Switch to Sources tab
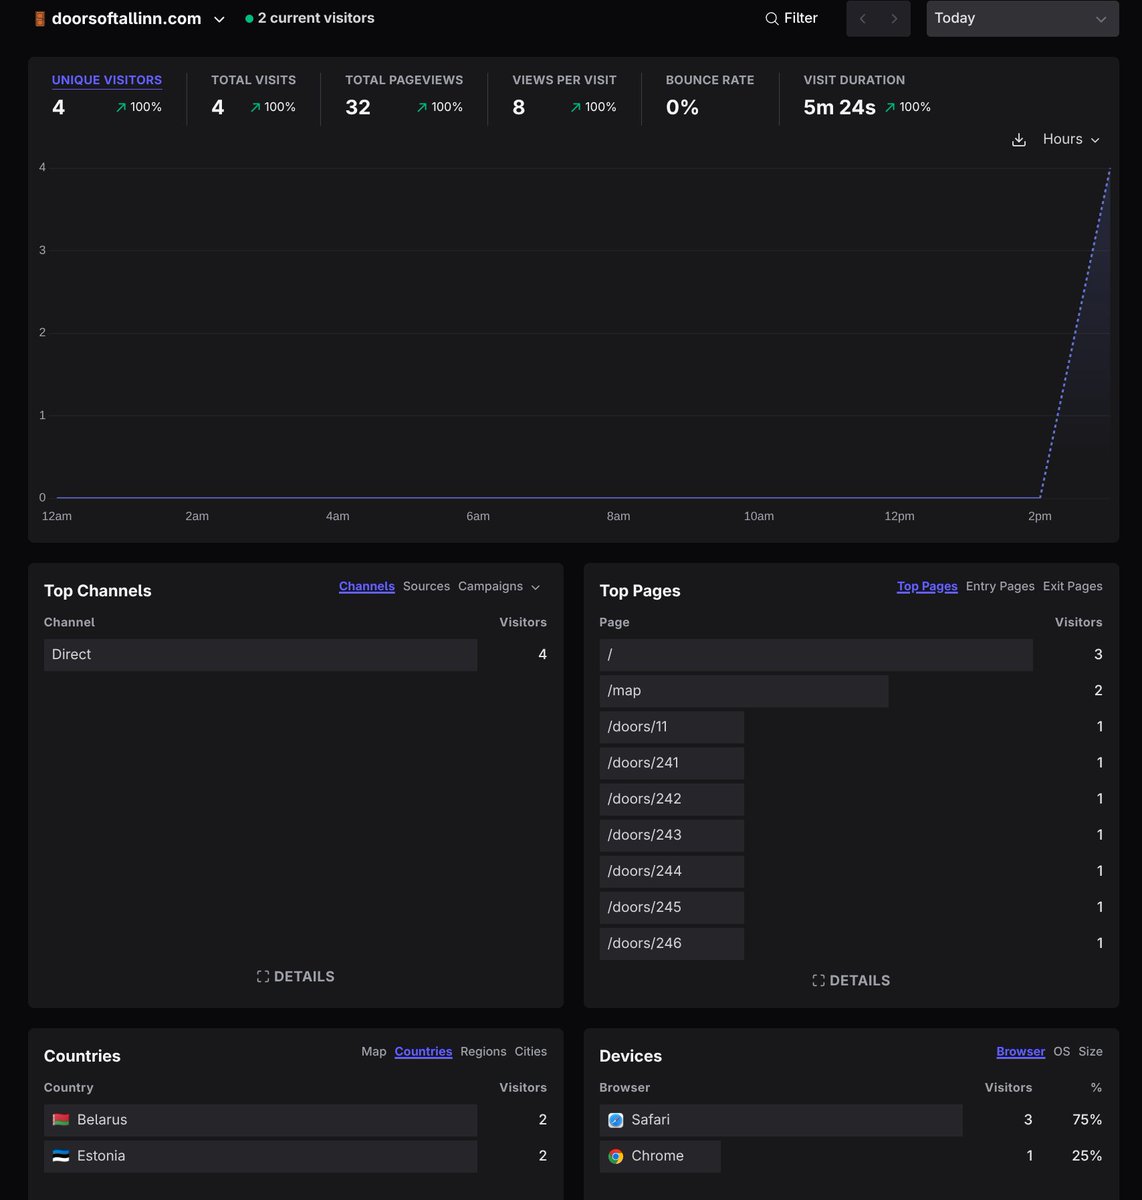The height and width of the screenshot is (1200, 1142). (426, 586)
